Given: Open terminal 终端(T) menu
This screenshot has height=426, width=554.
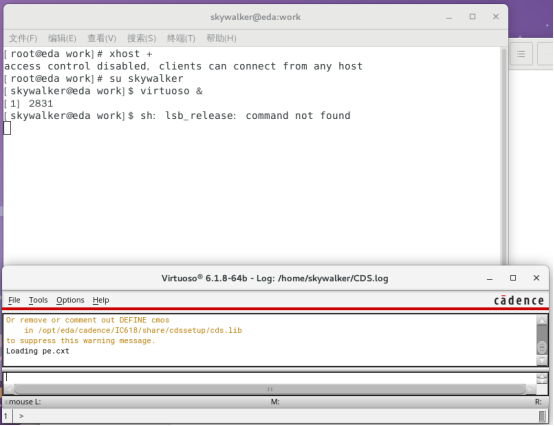Looking at the screenshot, I should pos(181,38).
